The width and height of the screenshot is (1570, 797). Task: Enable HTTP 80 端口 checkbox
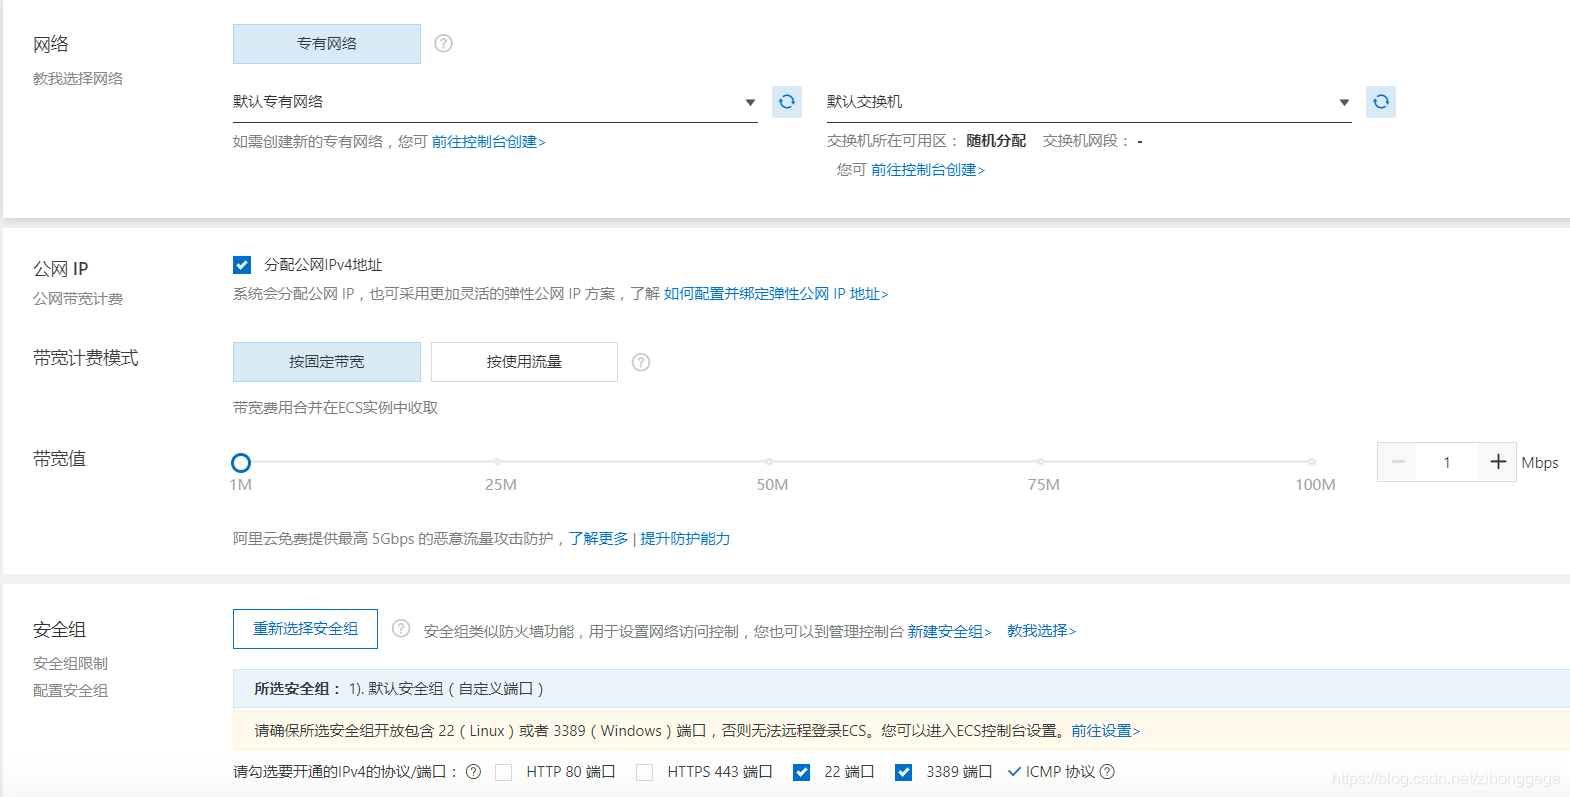(504, 772)
